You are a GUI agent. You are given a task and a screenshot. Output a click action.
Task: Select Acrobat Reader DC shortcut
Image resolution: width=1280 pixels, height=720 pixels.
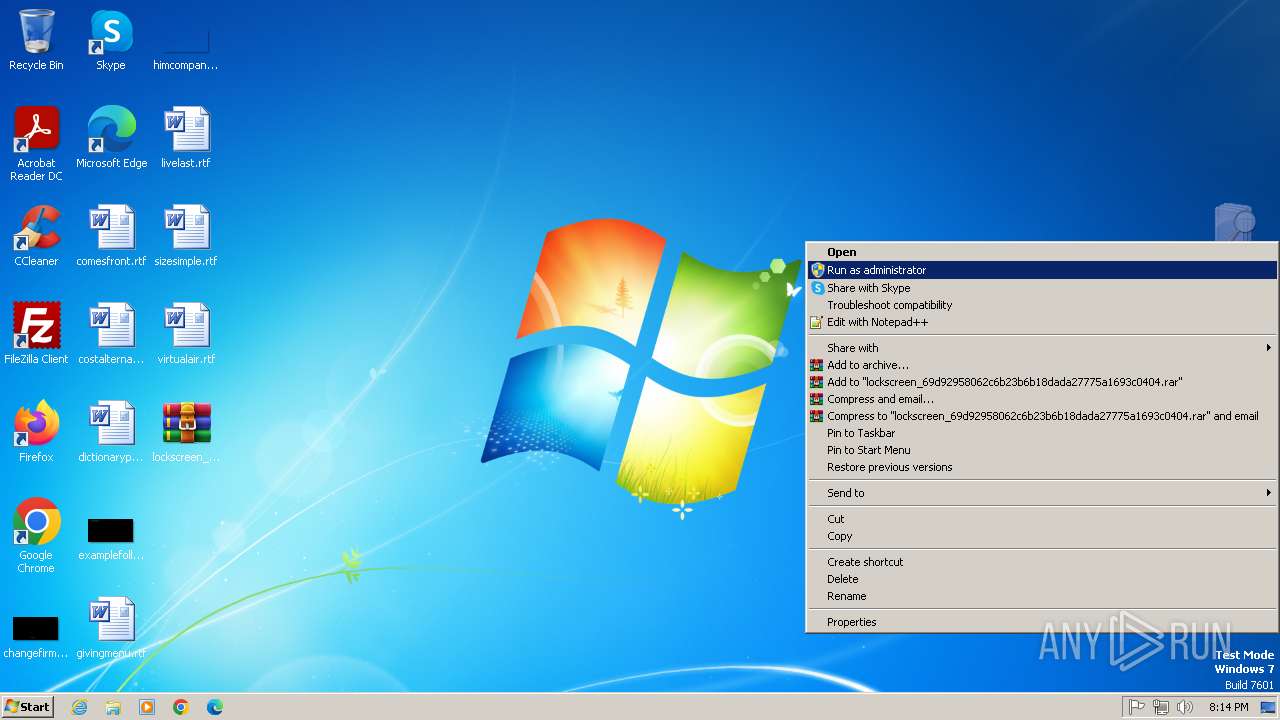click(x=36, y=143)
